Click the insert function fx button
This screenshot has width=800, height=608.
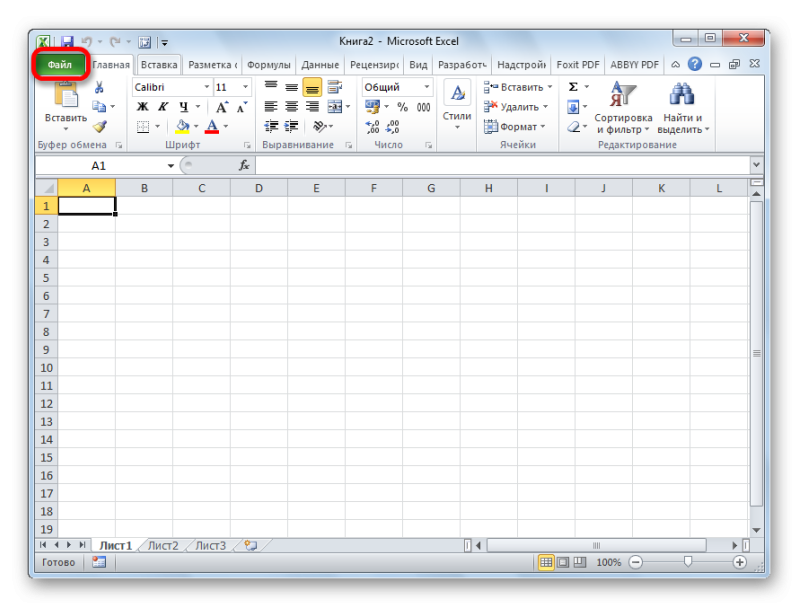[244, 165]
